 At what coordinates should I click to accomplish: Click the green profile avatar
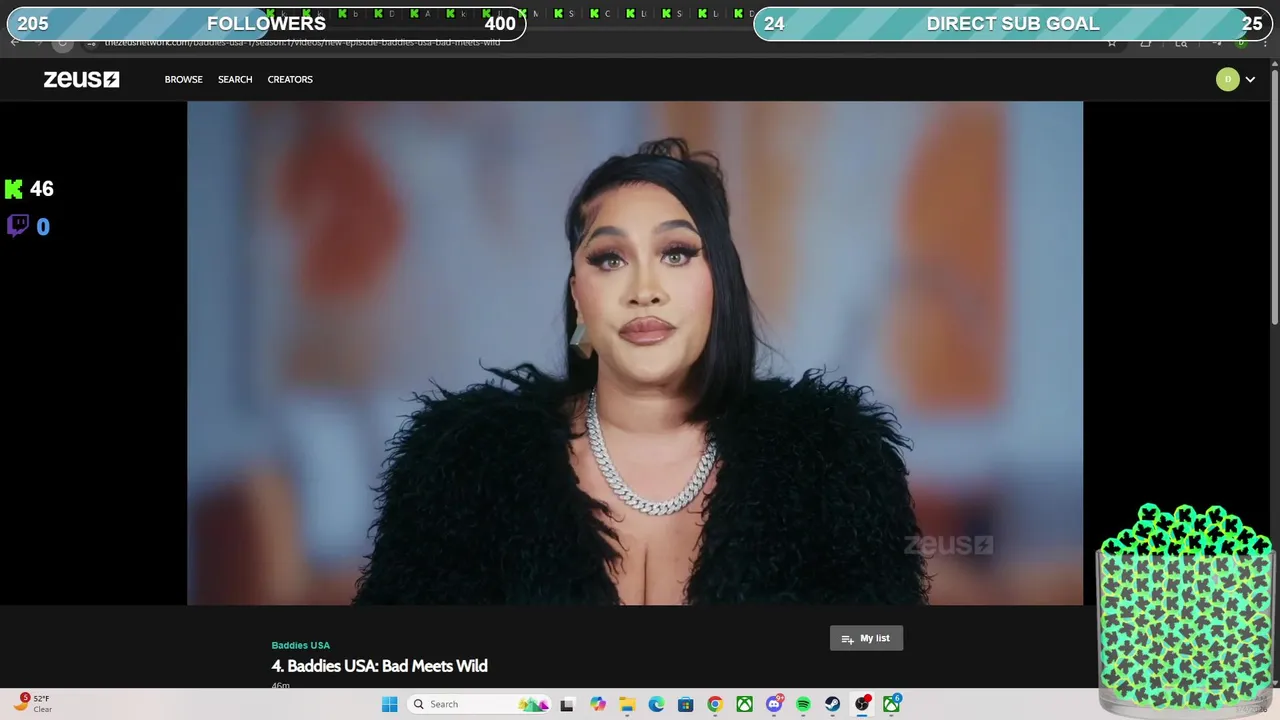1227,79
